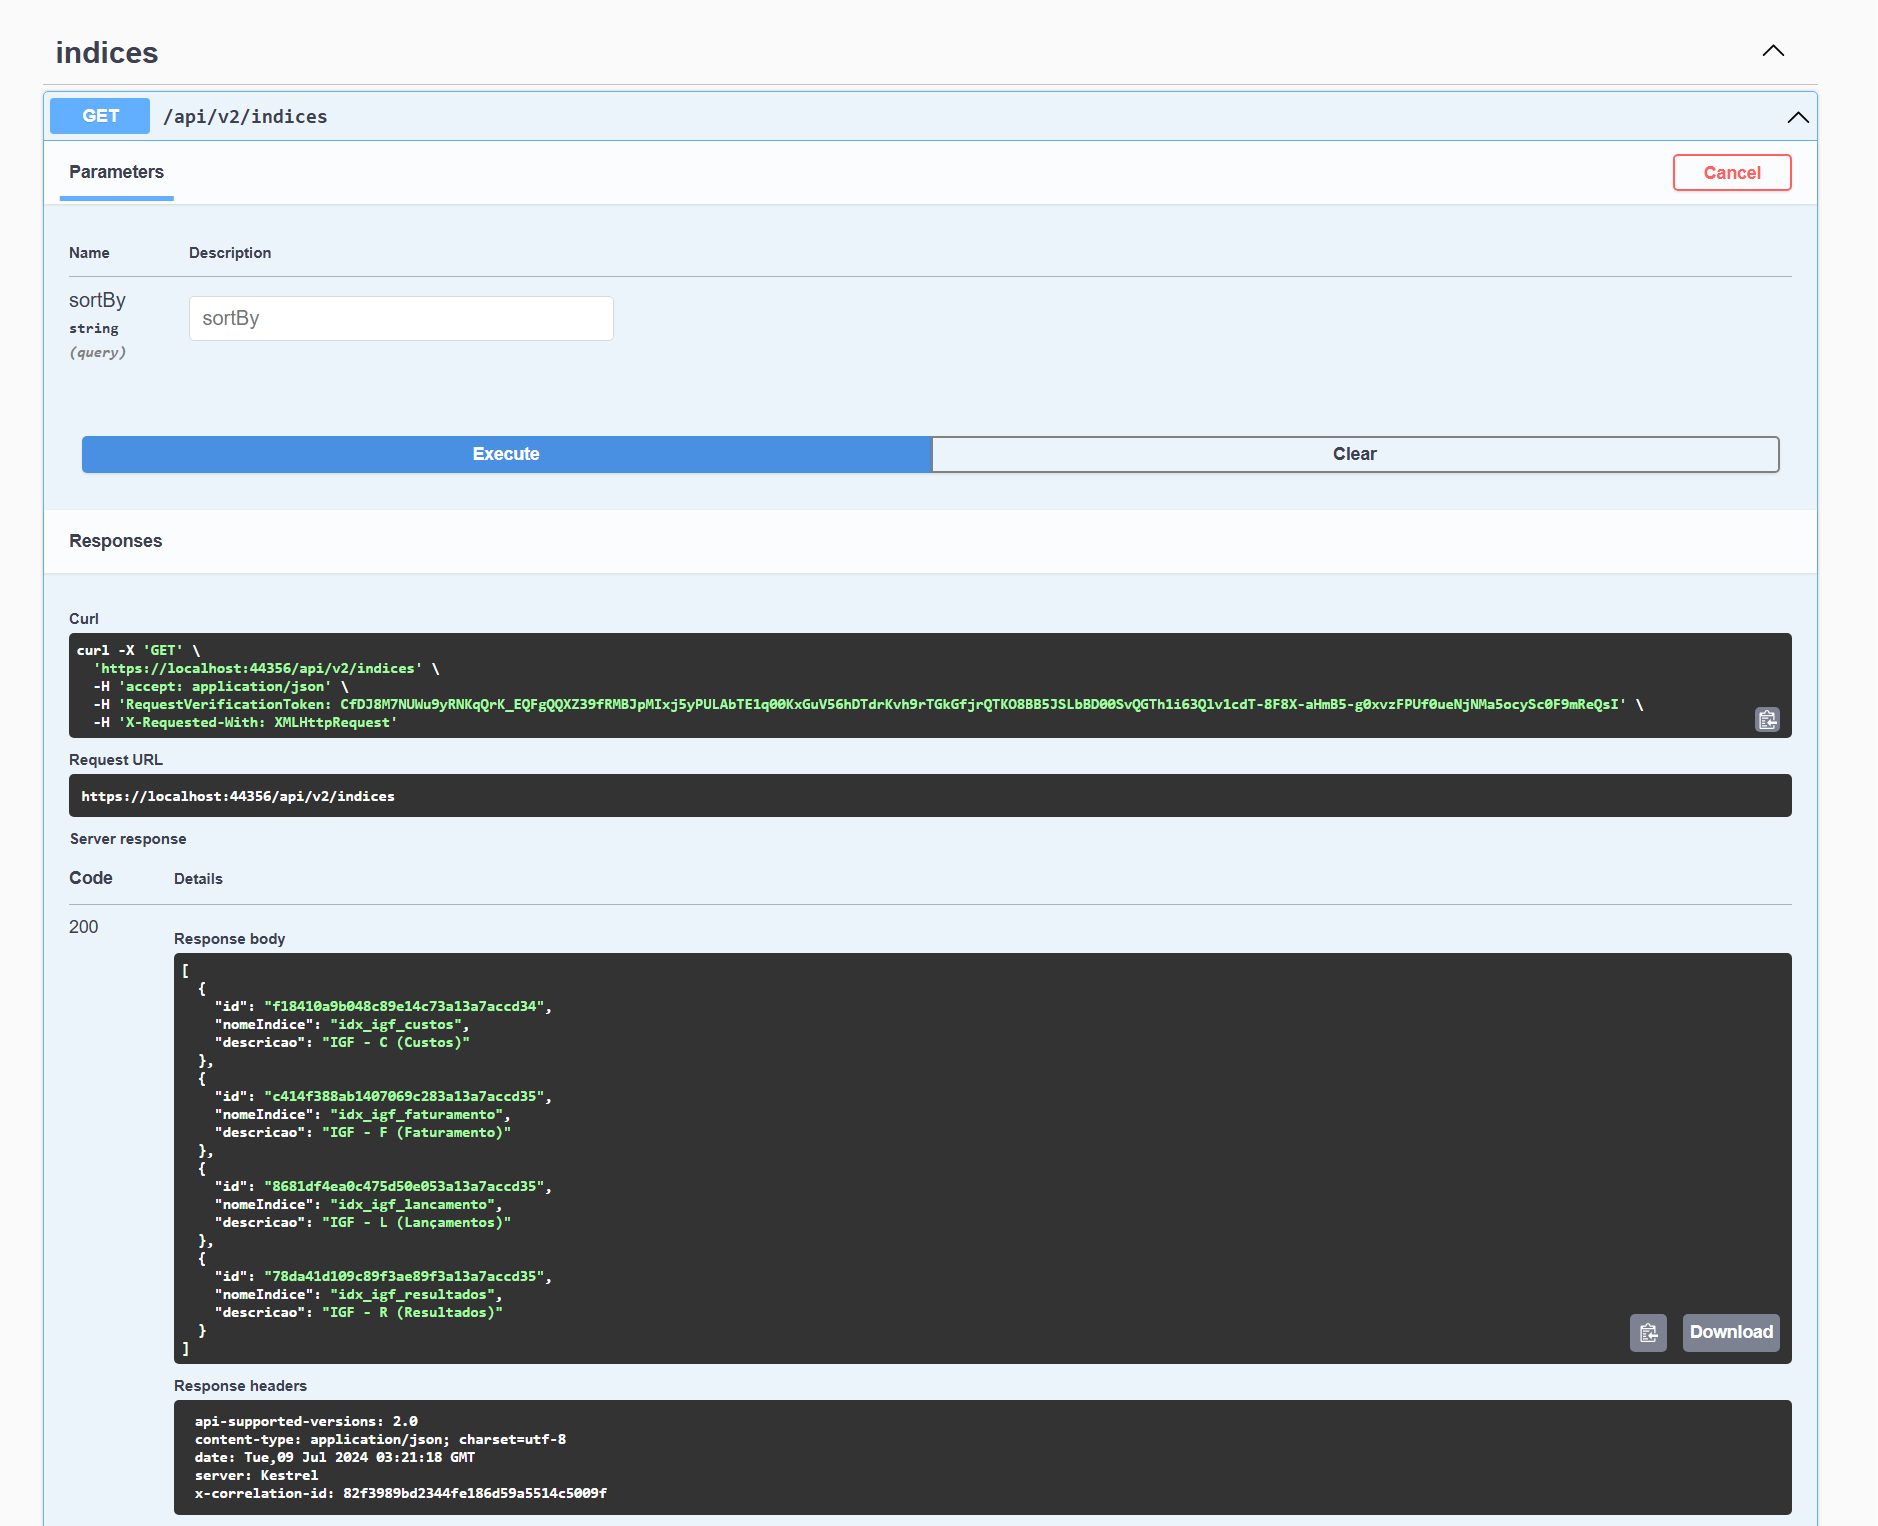Collapse the GET operation with its chevron
This screenshot has height=1526, width=1878.
coord(1797,117)
